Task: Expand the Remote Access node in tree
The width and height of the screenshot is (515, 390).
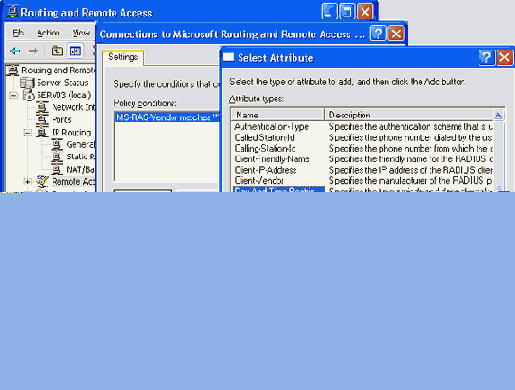Action: pos(28,182)
